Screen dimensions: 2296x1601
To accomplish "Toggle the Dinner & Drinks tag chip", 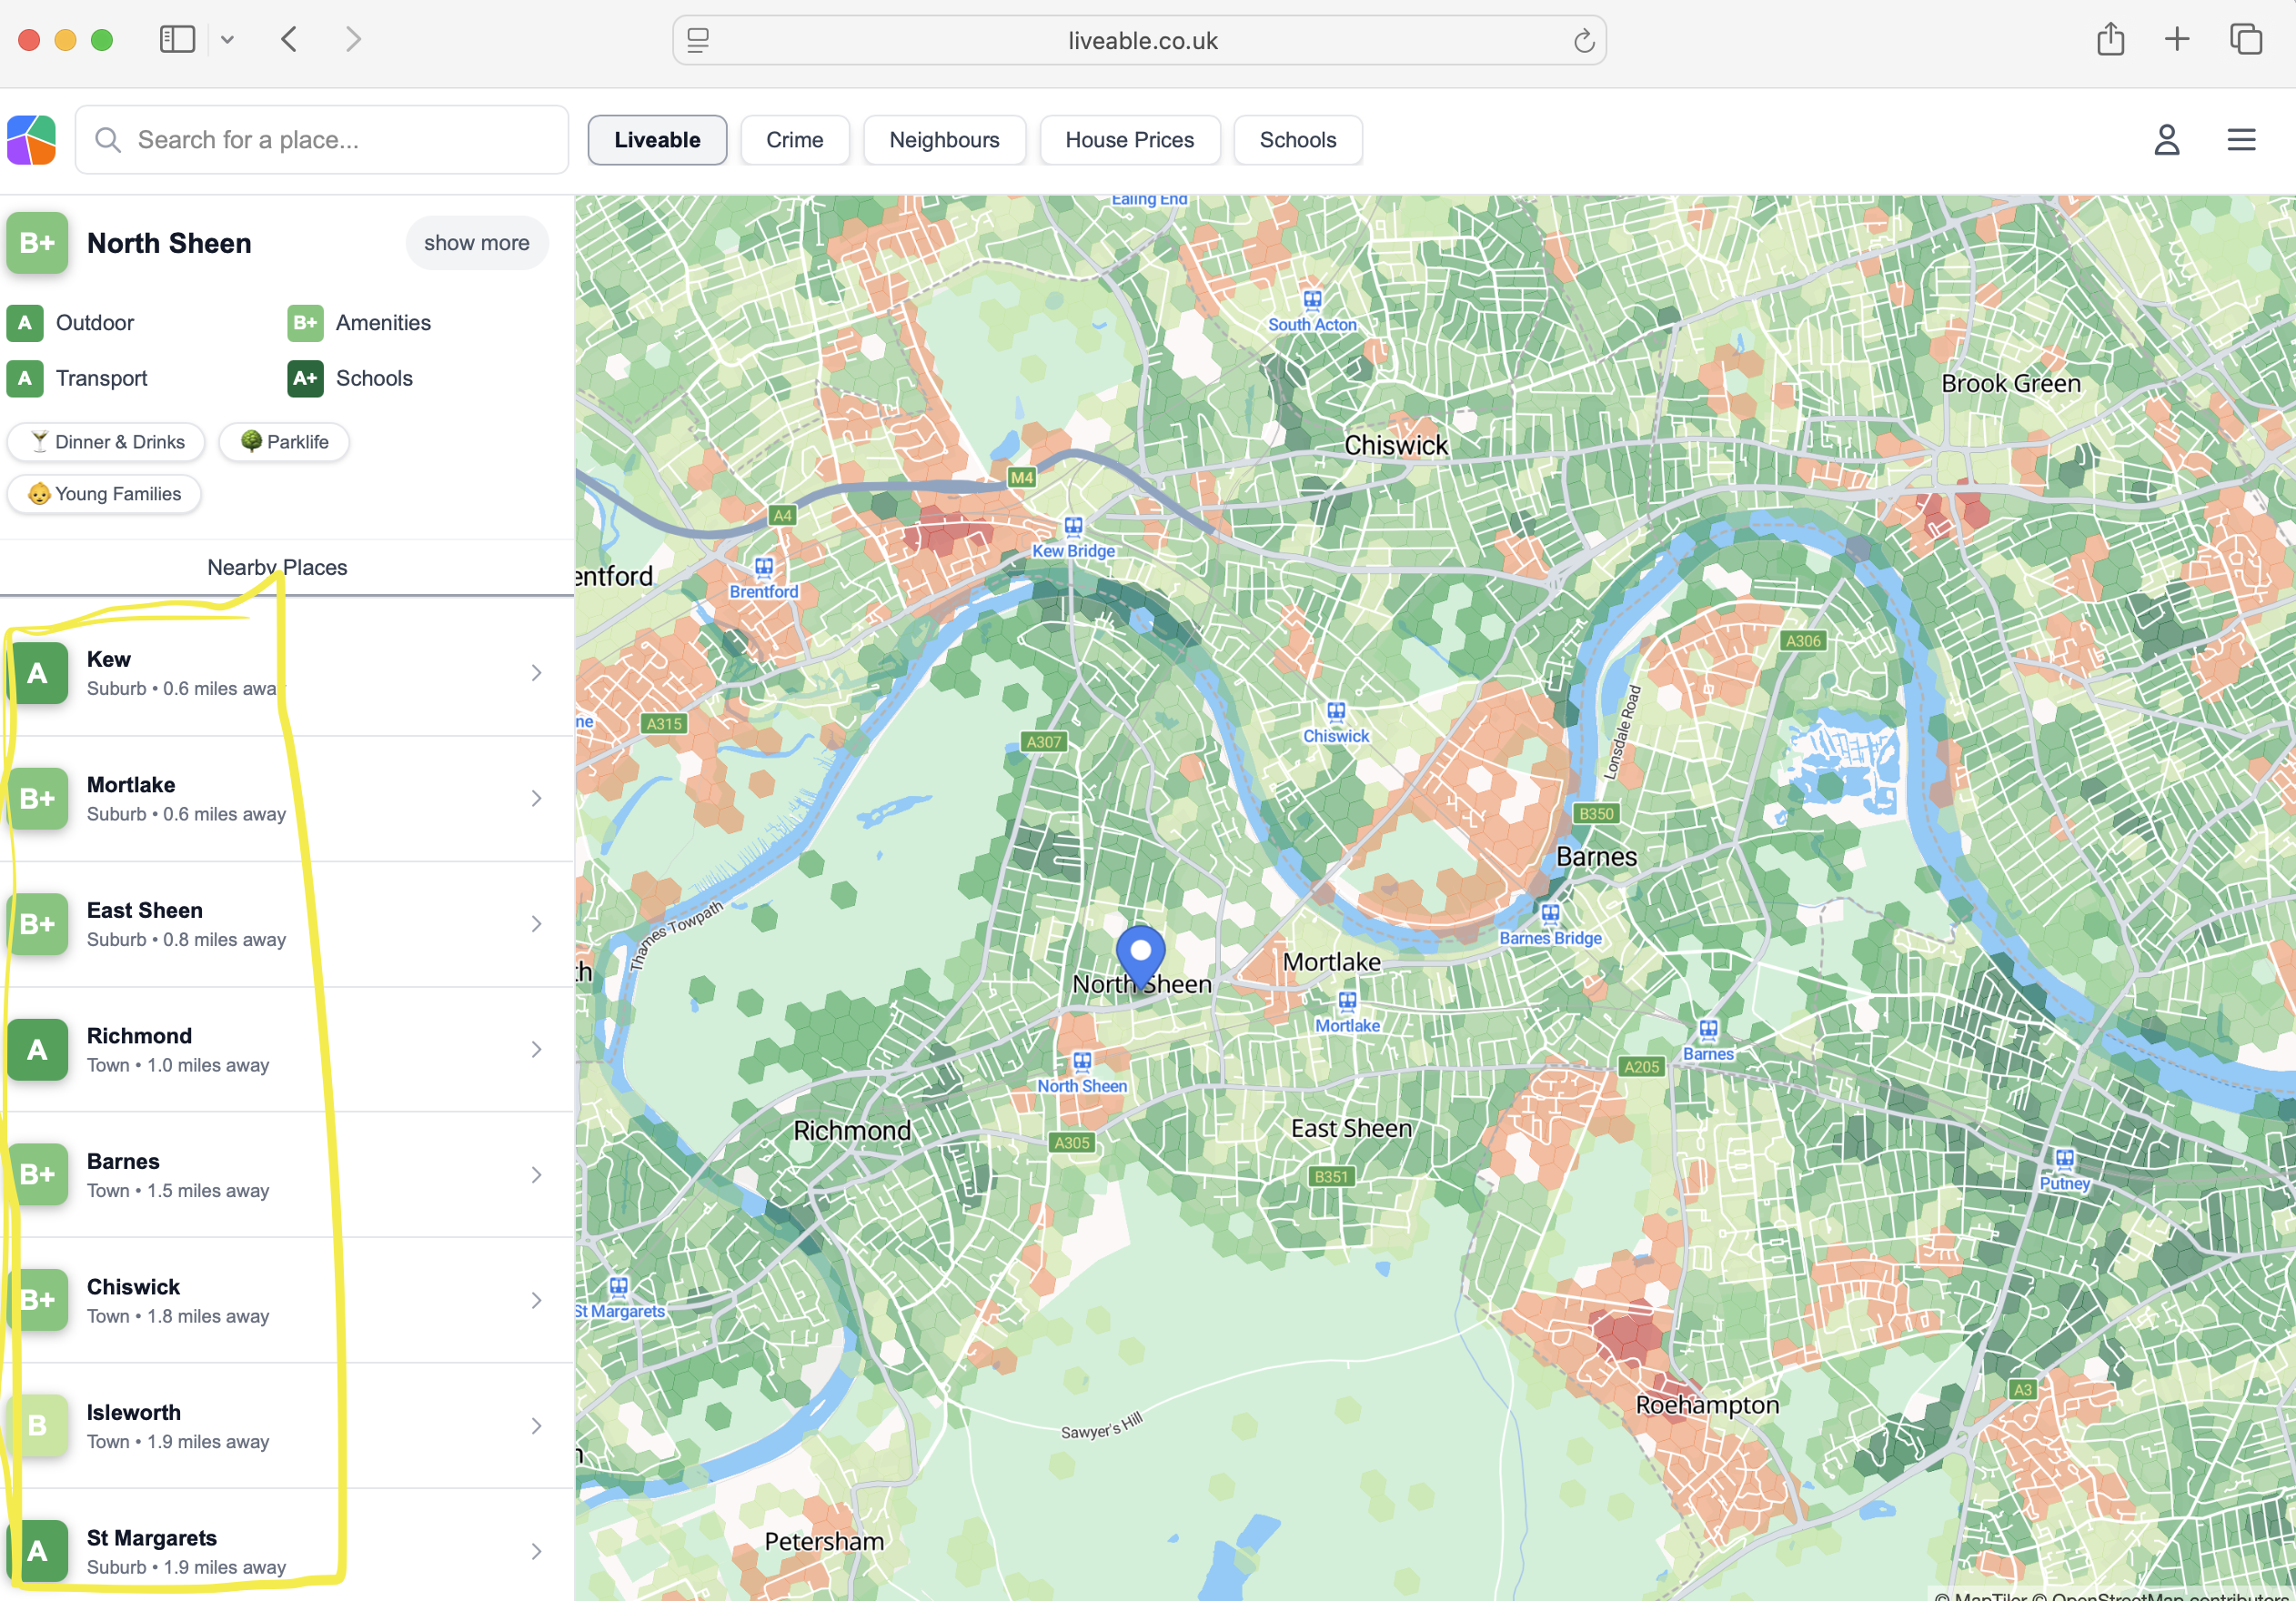I will click(x=106, y=442).
